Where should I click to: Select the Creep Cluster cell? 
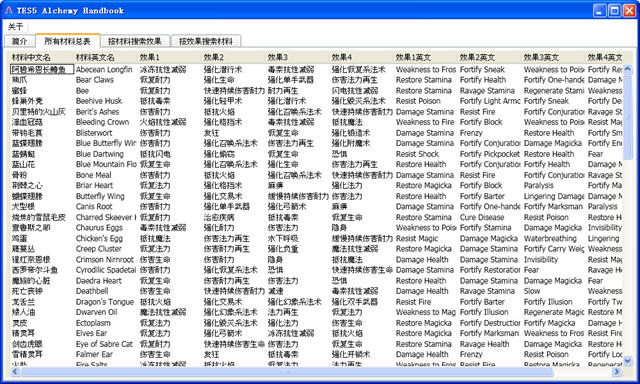coord(99,249)
